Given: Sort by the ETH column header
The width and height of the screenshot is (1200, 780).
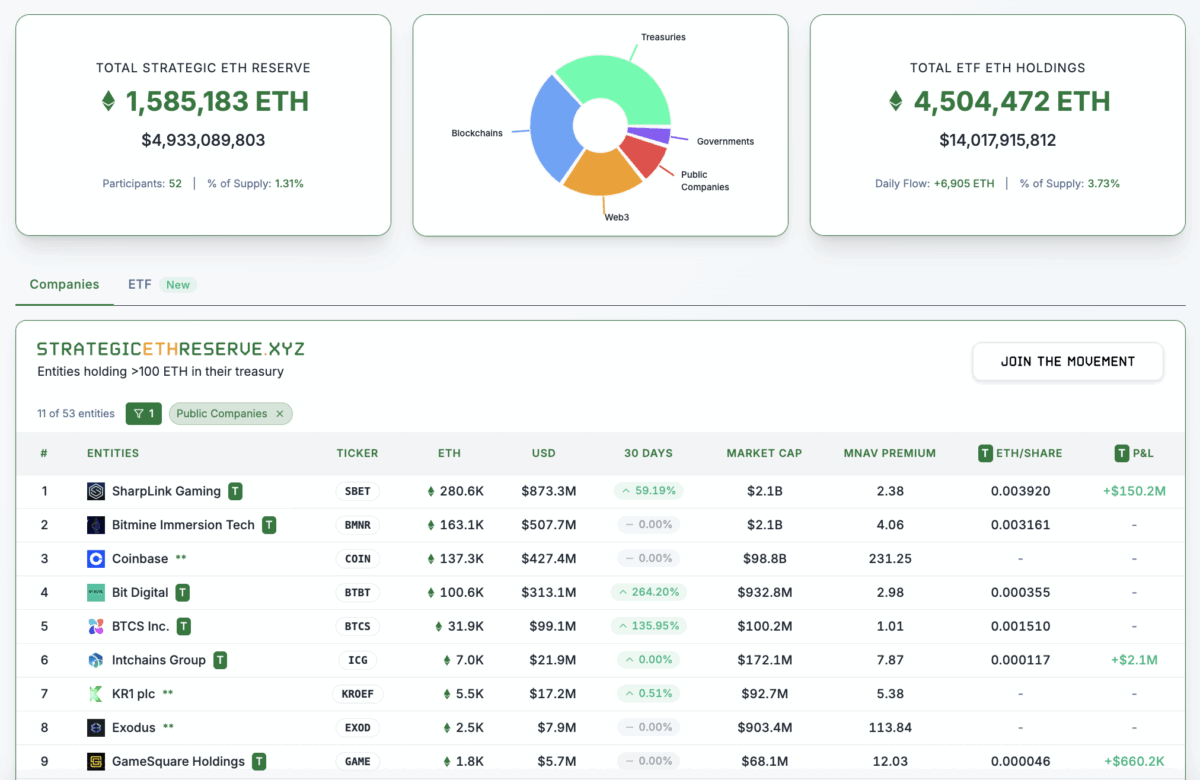Looking at the screenshot, I should tap(449, 453).
